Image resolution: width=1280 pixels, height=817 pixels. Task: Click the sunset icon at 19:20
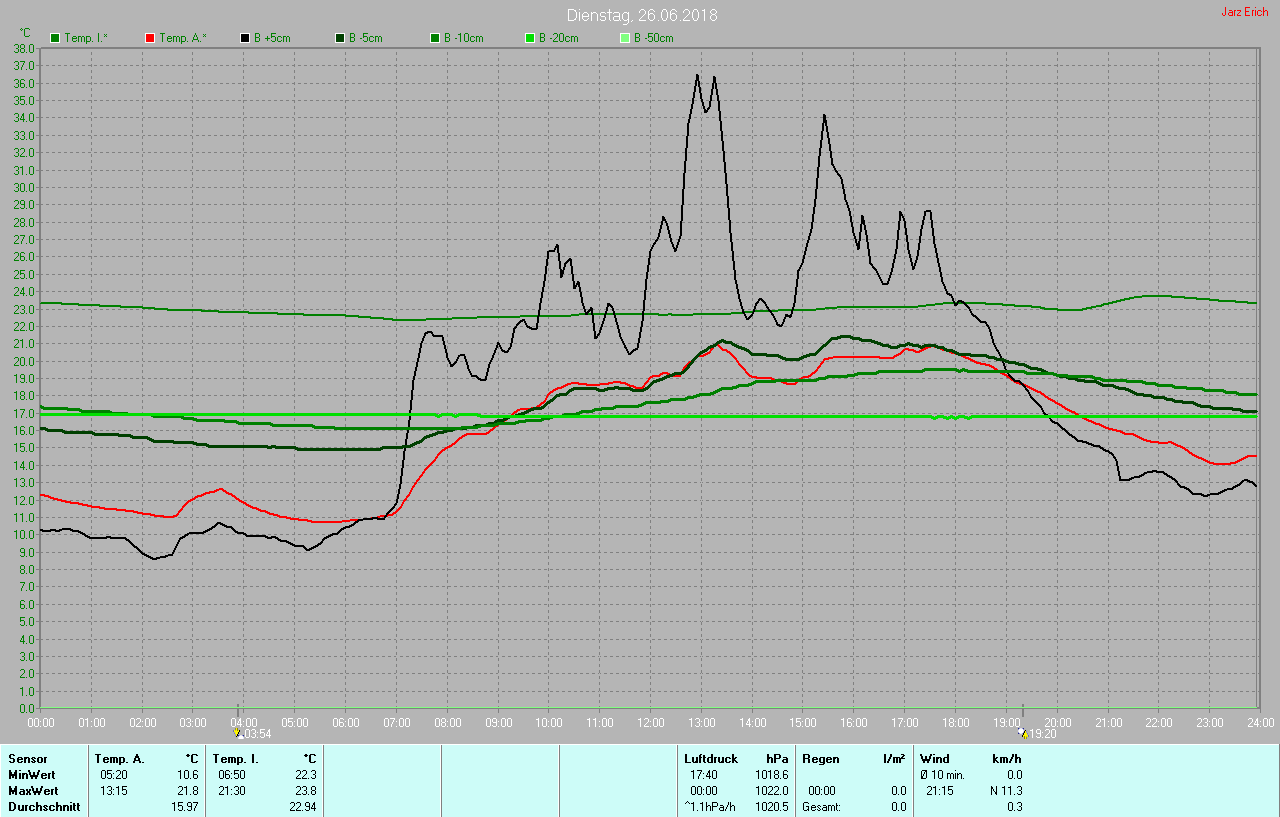(x=1022, y=733)
